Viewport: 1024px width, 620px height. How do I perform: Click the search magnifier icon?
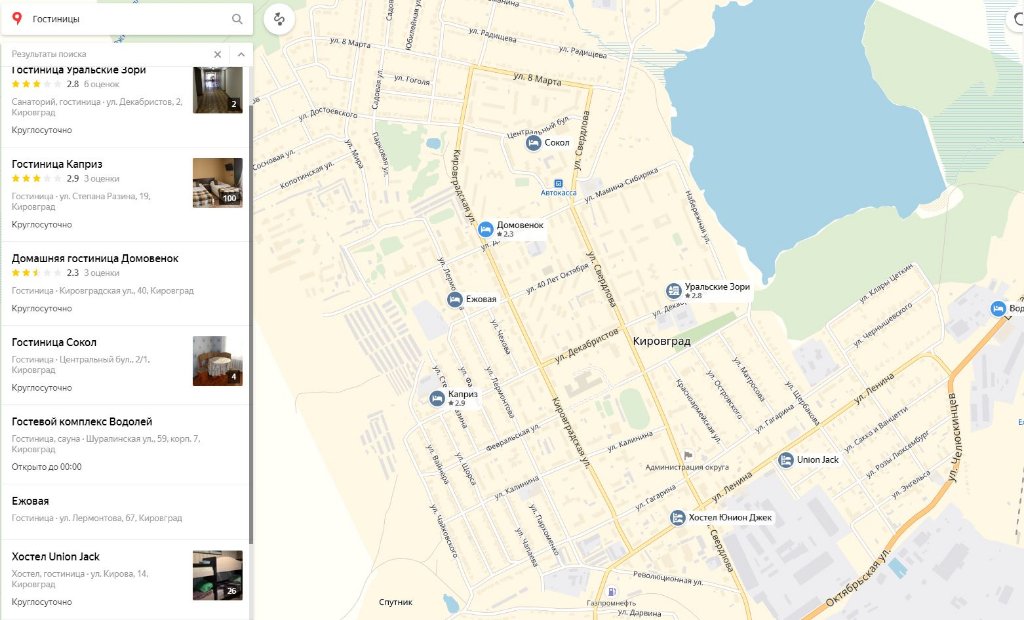[237, 19]
